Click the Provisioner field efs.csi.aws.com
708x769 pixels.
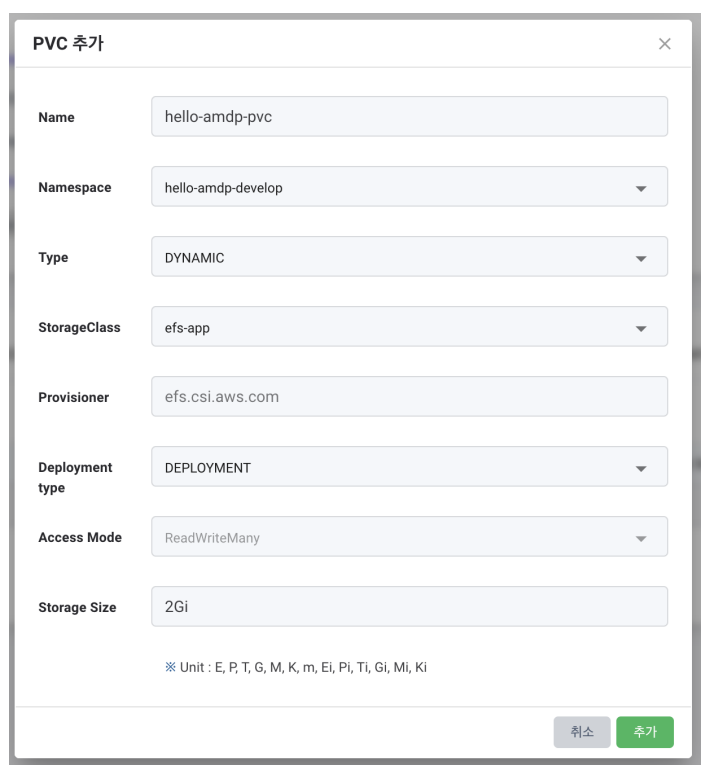[409, 397]
